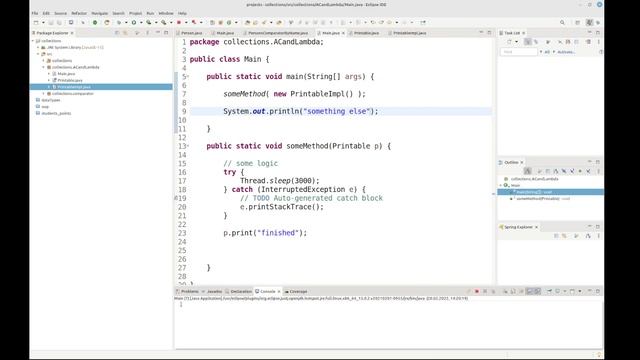Collapse the collections project tree node
The image size is (640, 360).
pos(33,41)
